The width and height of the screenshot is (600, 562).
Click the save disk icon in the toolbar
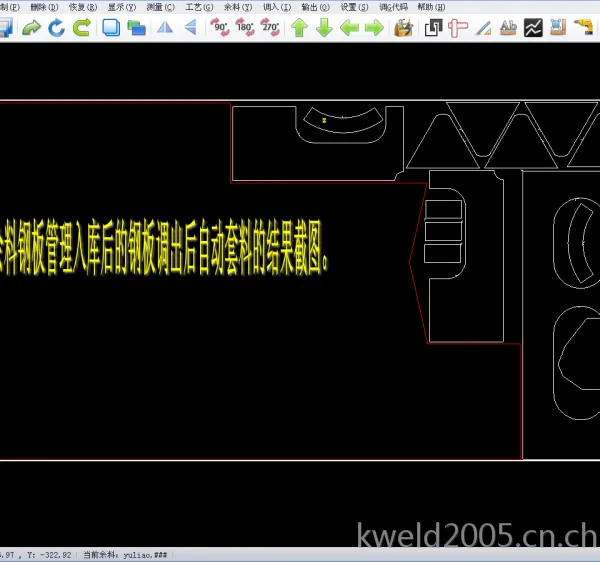point(6,28)
